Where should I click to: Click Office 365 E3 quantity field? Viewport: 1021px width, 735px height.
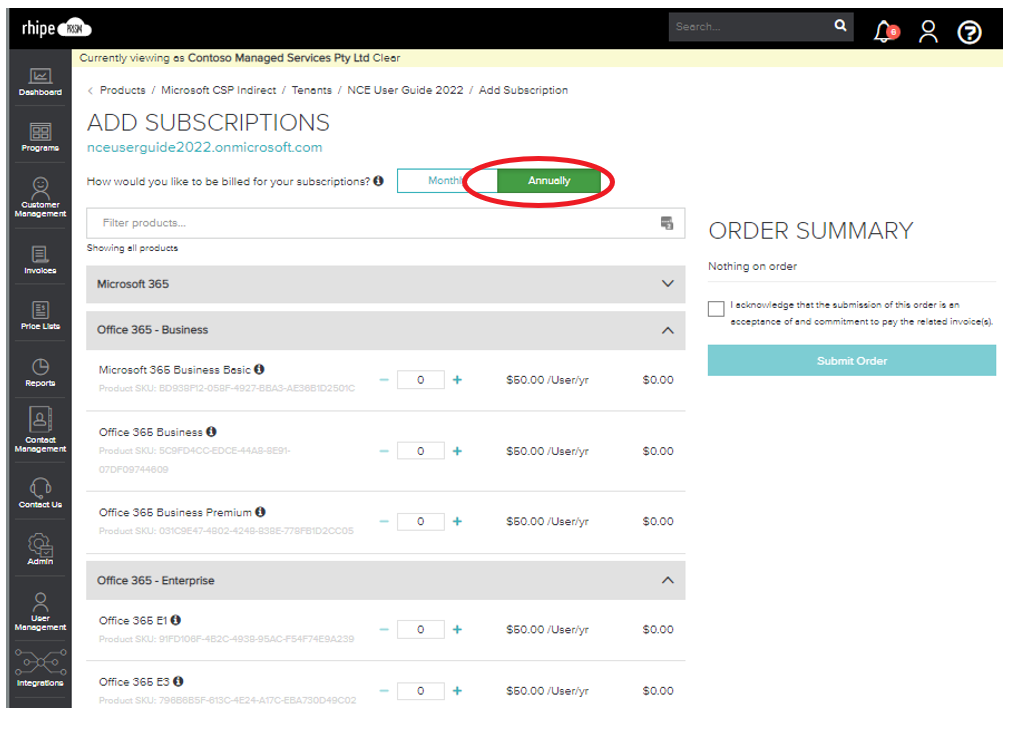pos(421,691)
